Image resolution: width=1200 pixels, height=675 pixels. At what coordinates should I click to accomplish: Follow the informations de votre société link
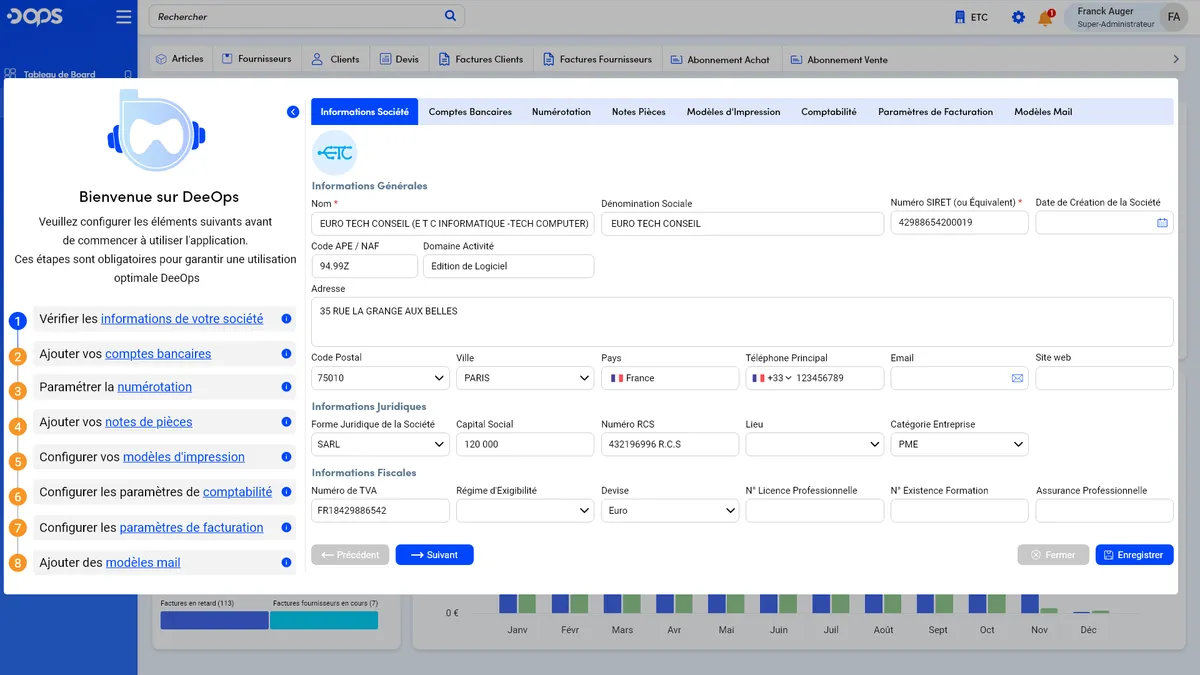point(182,319)
